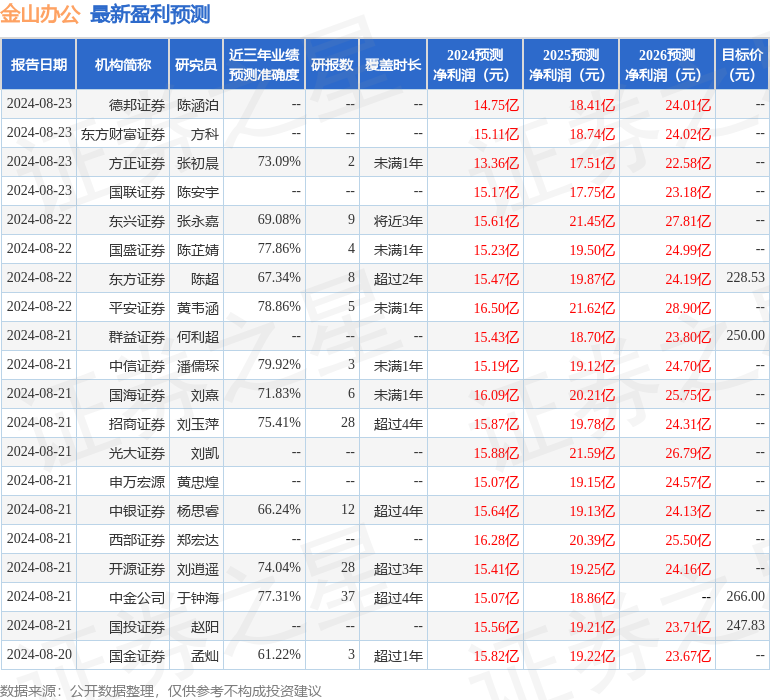Image resolution: width=770 pixels, height=700 pixels.
Task: Click accuracy value 79.92%
Action: tap(279, 364)
